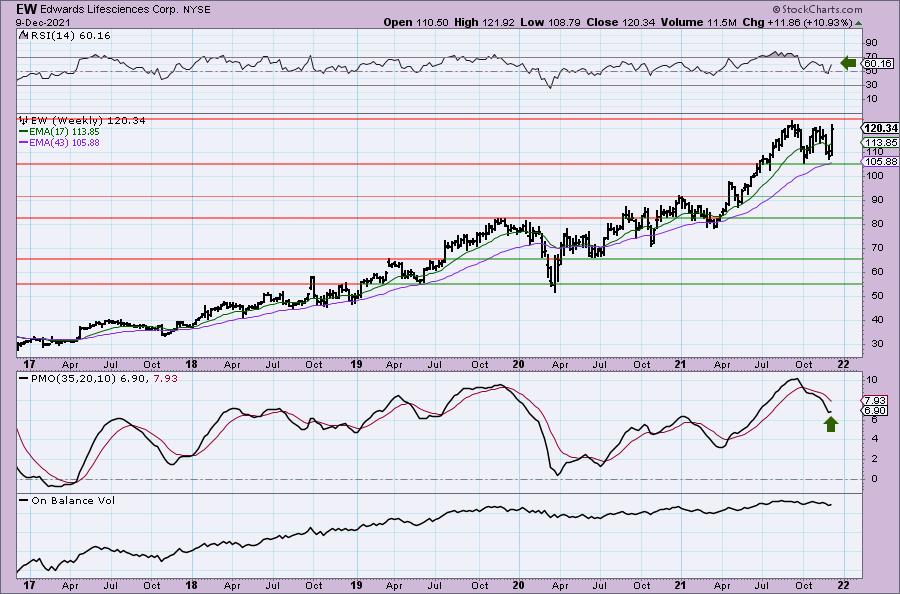Screen dimensions: 900x594
Task: Click the Low 108.79 value
Action: [x=550, y=22]
